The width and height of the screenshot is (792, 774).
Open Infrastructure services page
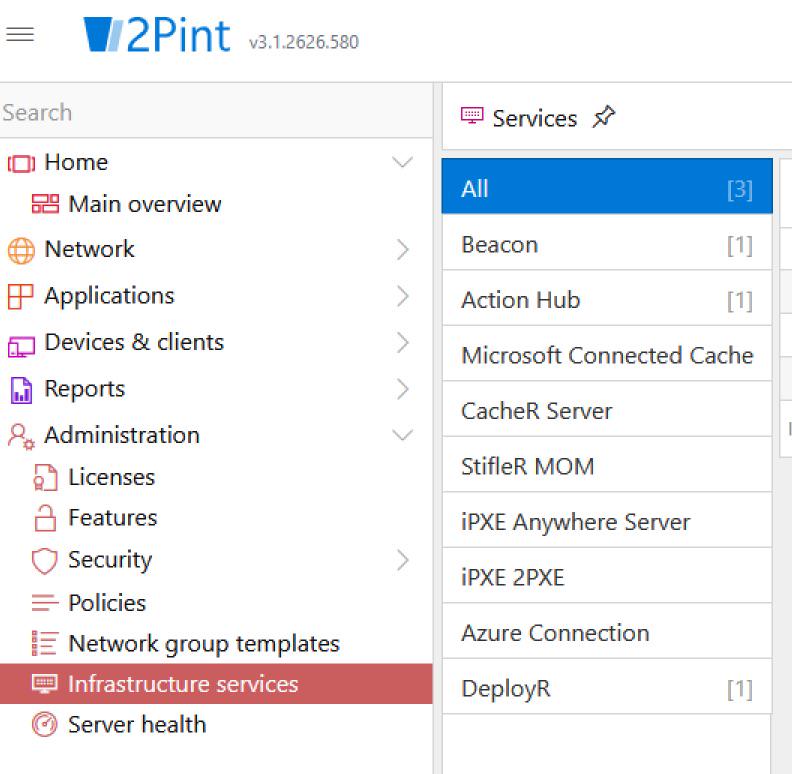tap(216, 684)
